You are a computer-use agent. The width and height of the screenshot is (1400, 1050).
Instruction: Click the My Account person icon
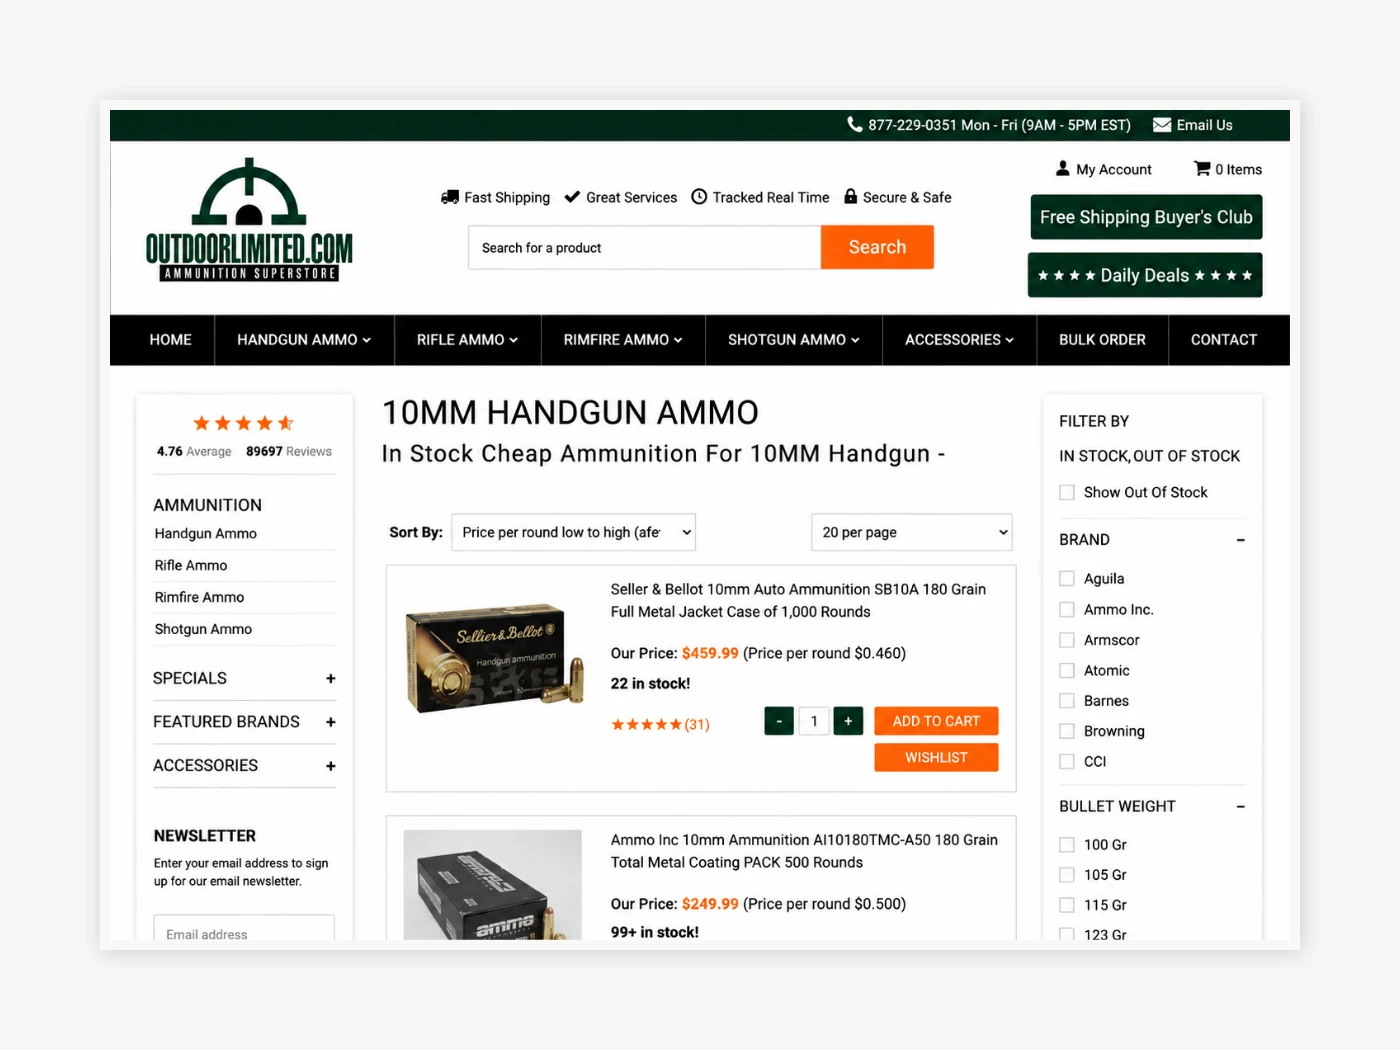pos(1062,168)
